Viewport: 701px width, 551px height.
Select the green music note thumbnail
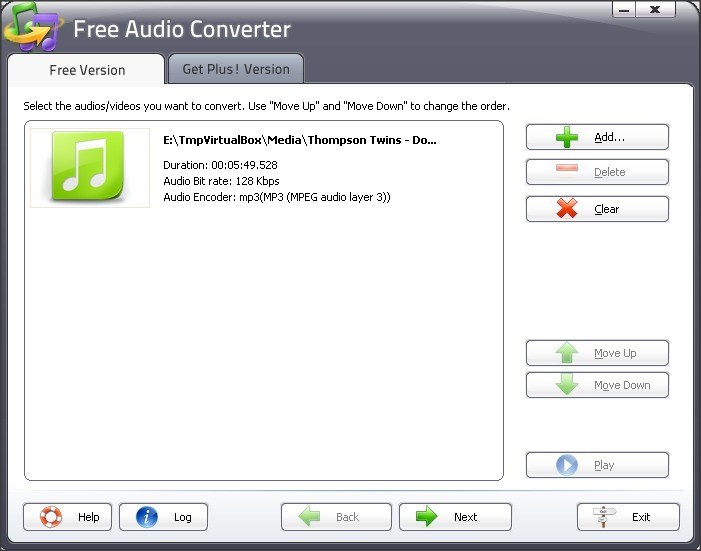(90, 167)
